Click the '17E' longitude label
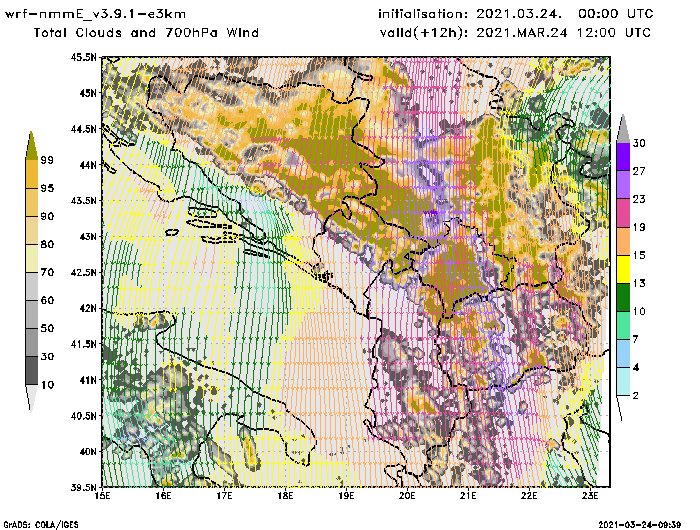The height and width of the screenshot is (530, 700). [225, 496]
